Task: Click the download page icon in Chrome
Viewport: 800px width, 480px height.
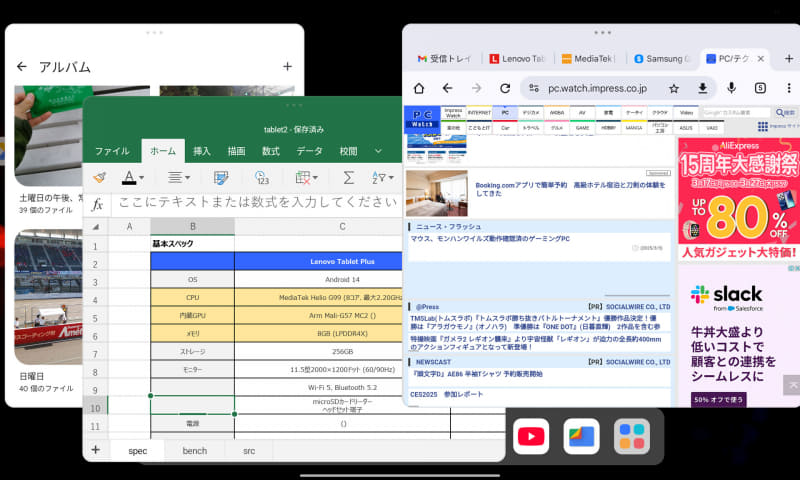Action: click(x=703, y=88)
